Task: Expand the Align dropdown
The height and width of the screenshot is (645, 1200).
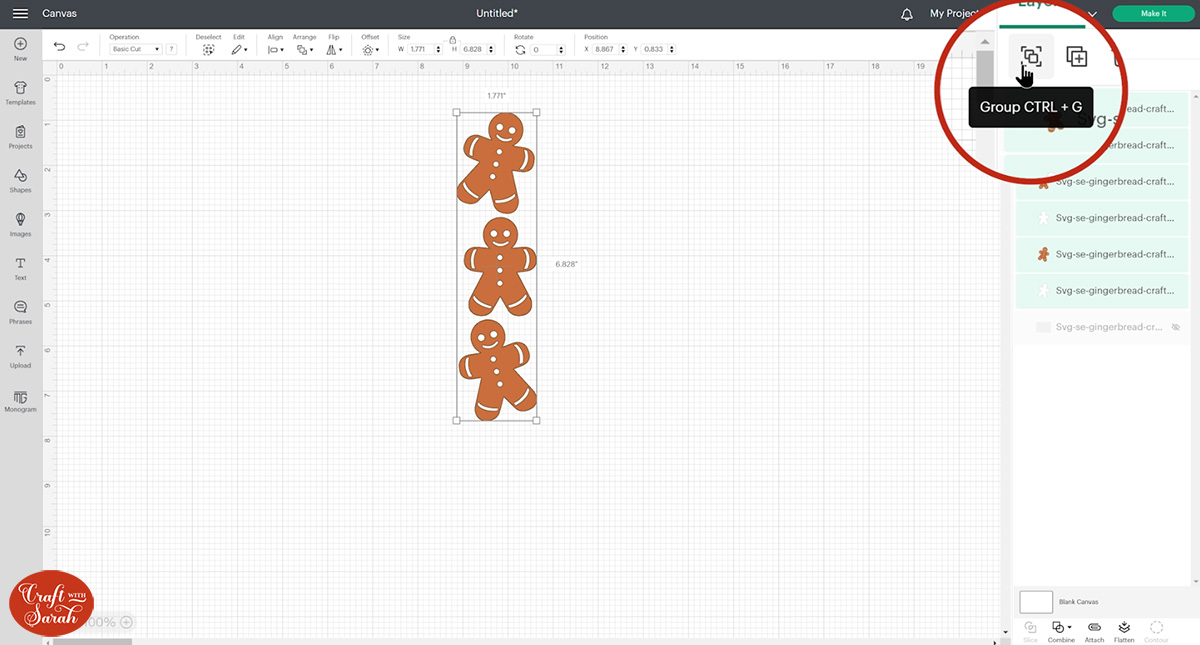Action: [x=275, y=49]
